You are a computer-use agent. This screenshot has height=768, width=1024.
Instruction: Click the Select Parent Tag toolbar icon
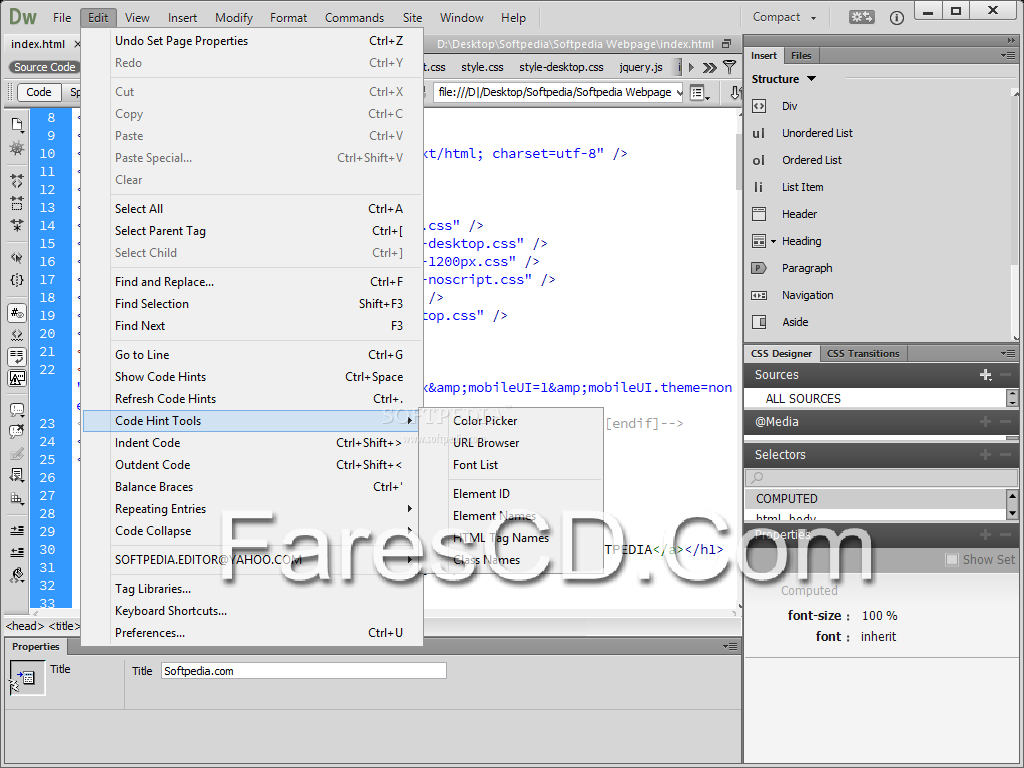coord(17,257)
